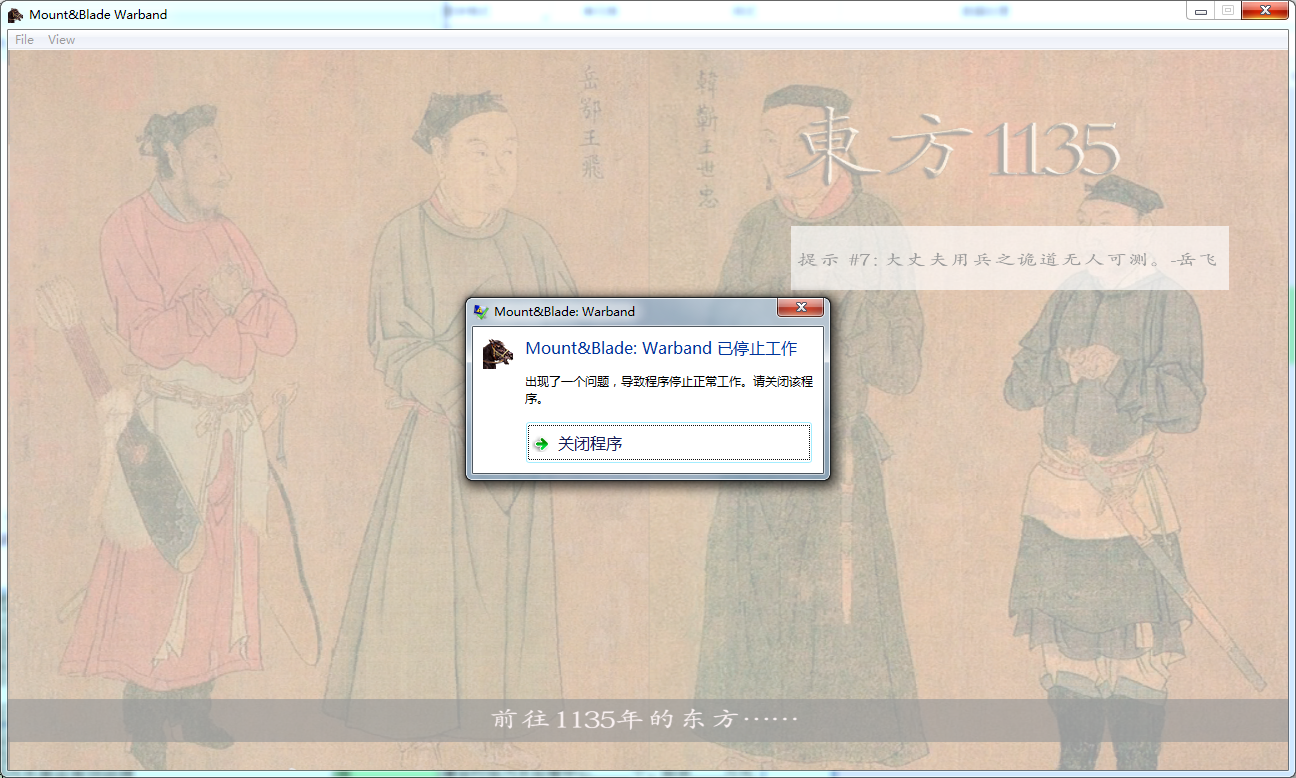Close the Mount&Blade: Warband error dialog
1296x778 pixels.
[x=800, y=309]
